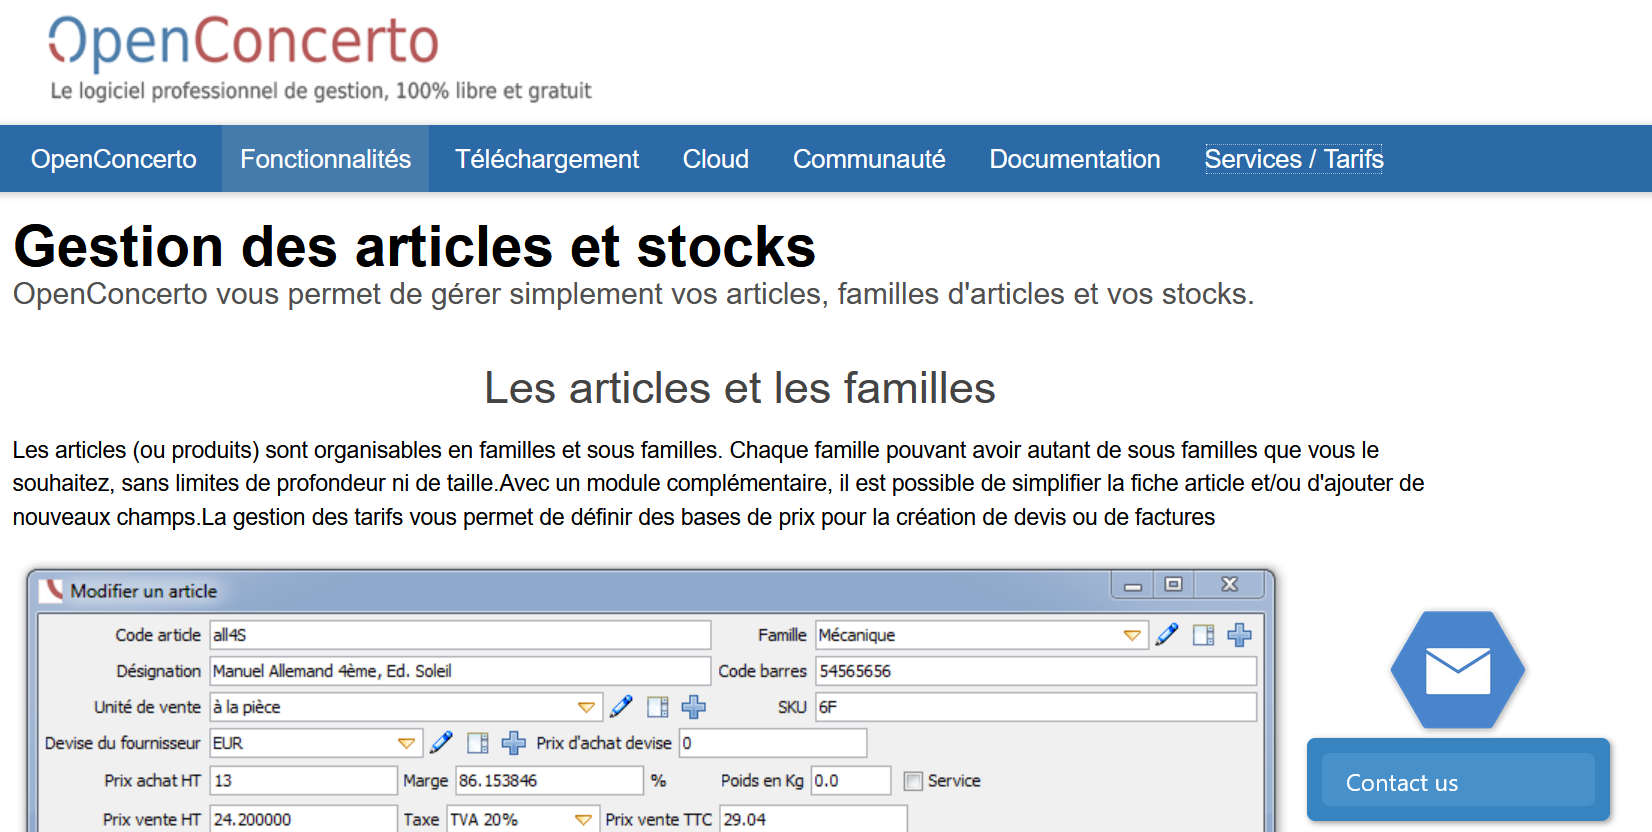Minimize the Modifier un article window
1652x832 pixels.
click(1133, 585)
